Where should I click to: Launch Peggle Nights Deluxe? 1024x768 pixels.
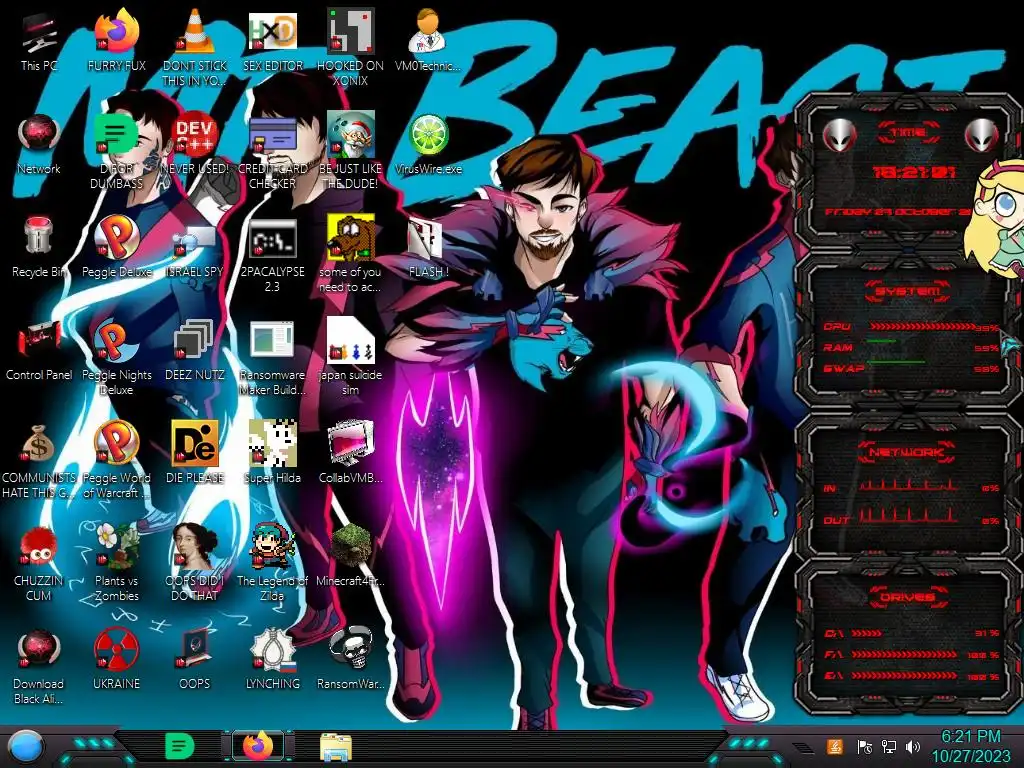pos(116,357)
